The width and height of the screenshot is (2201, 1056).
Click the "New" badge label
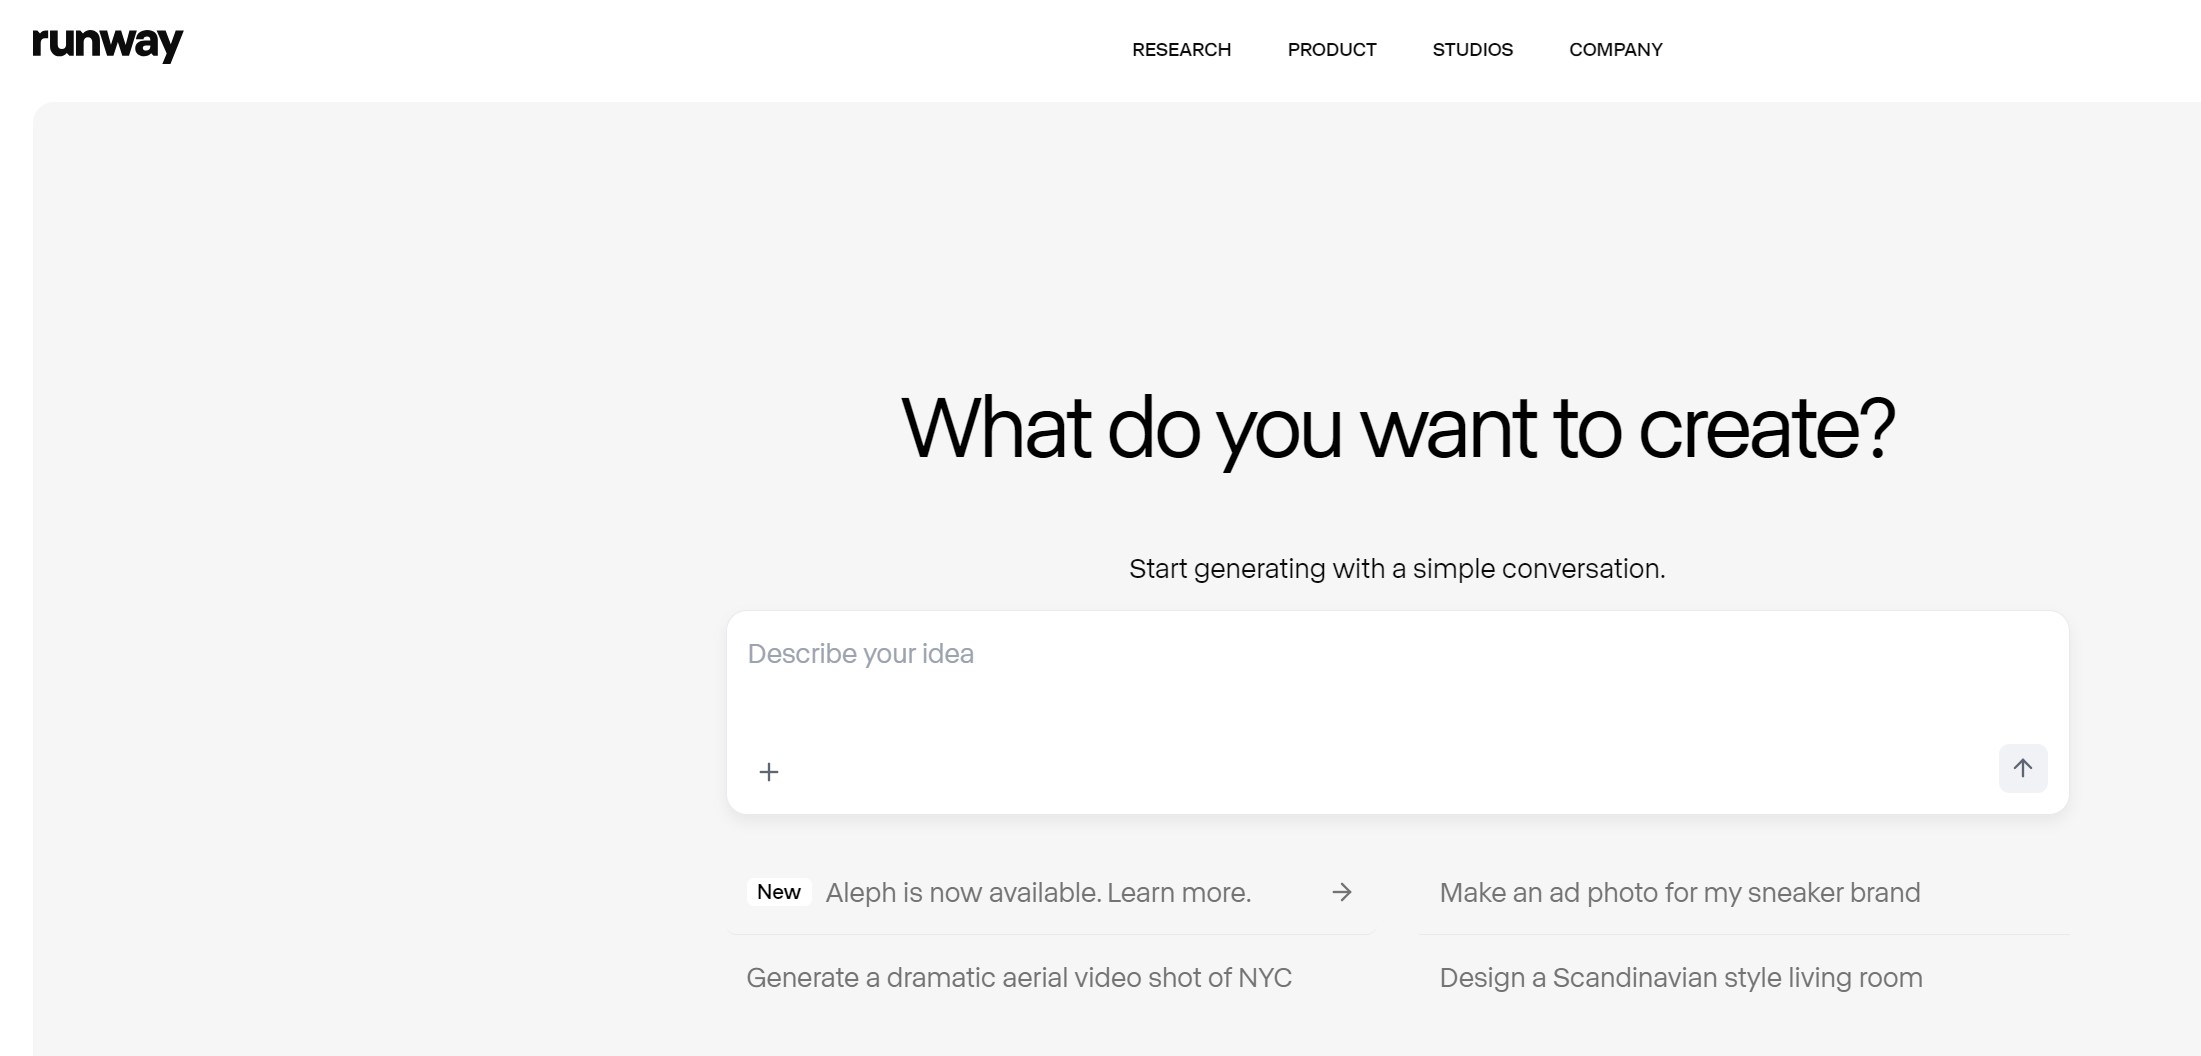pos(778,892)
